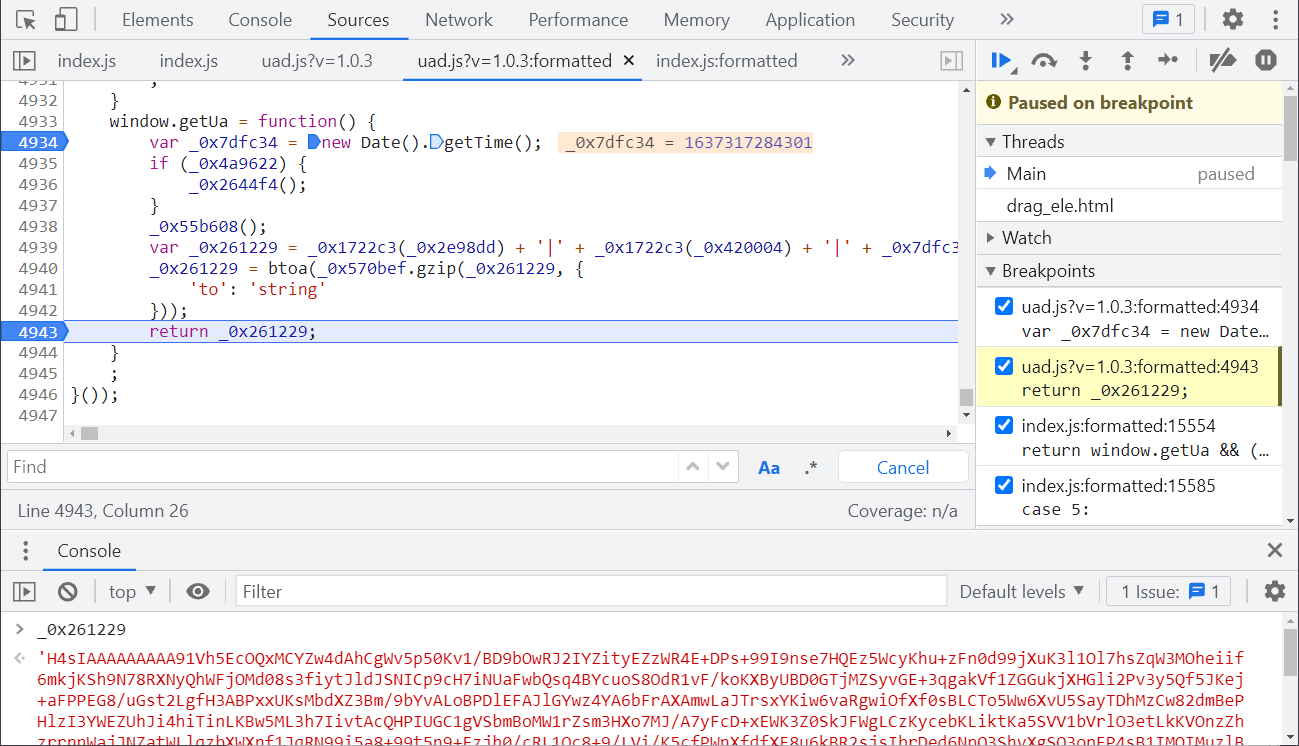
Task: Hide the debugger sidebar pane
Action: (952, 61)
